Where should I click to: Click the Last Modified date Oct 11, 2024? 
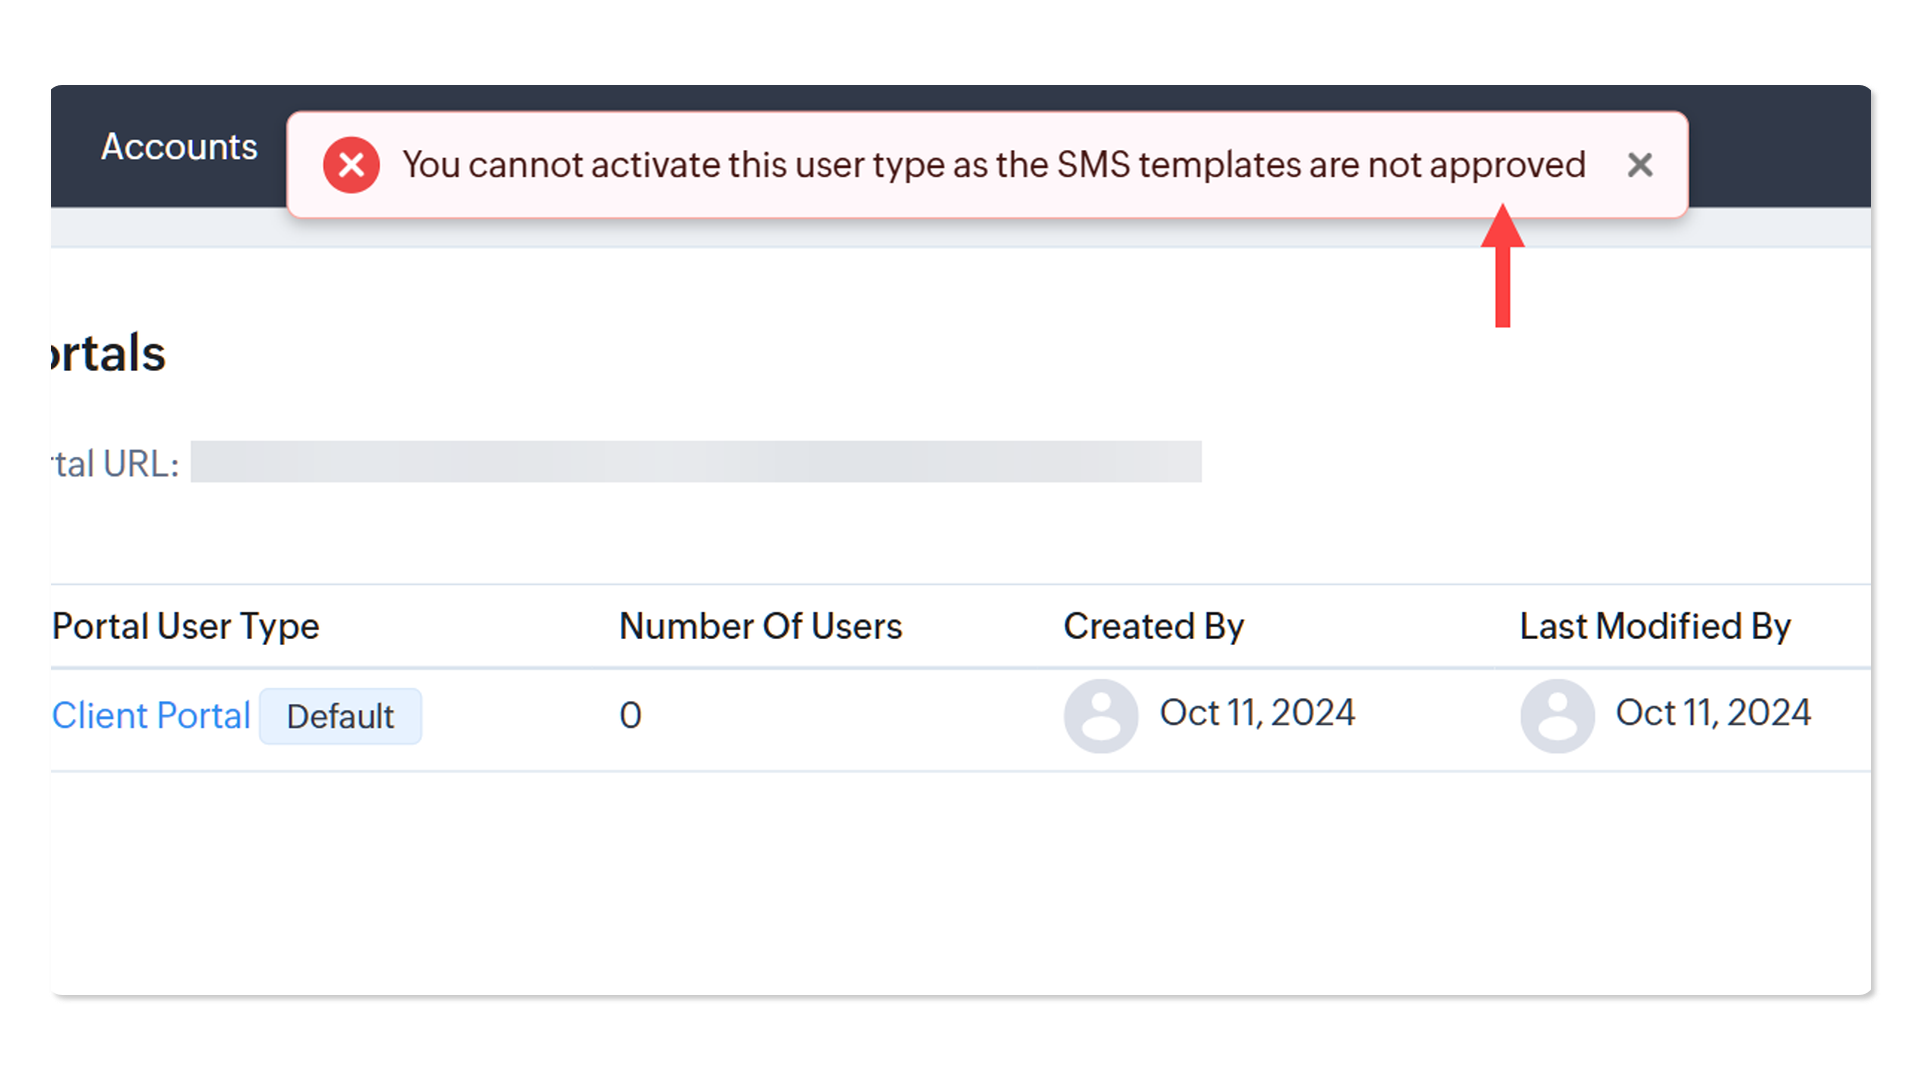pyautogui.click(x=1713, y=713)
